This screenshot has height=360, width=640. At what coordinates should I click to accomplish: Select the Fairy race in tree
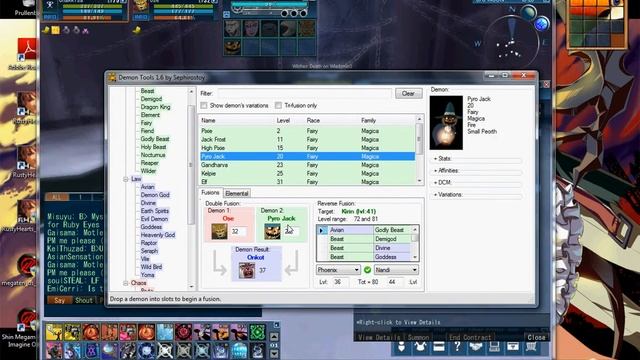pos(146,123)
